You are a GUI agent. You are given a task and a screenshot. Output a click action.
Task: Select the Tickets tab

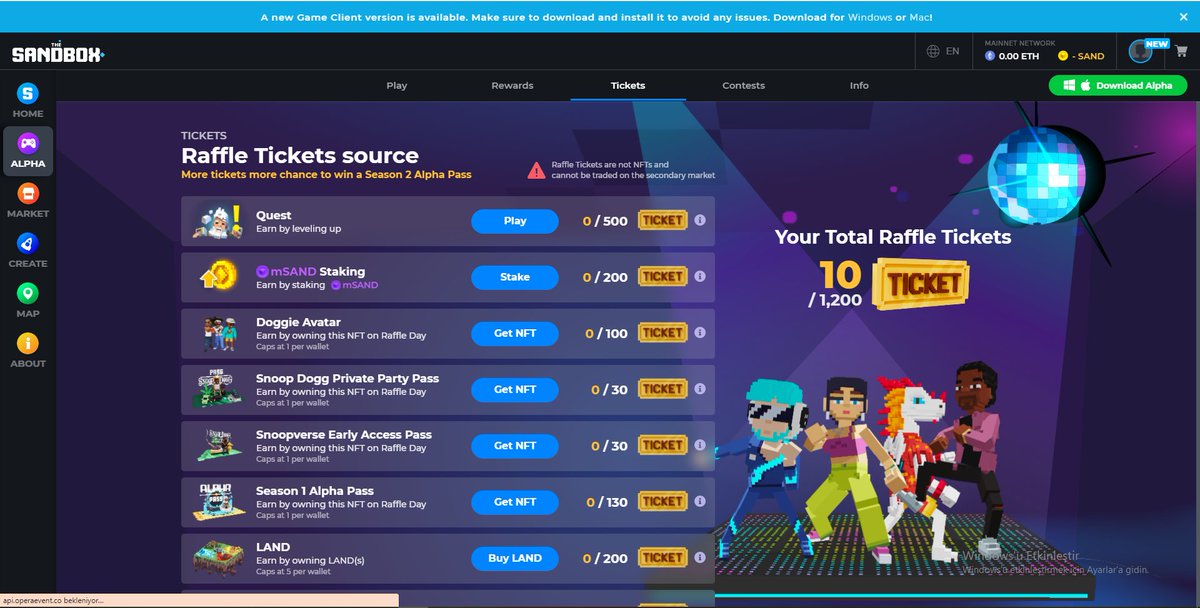[628, 85]
